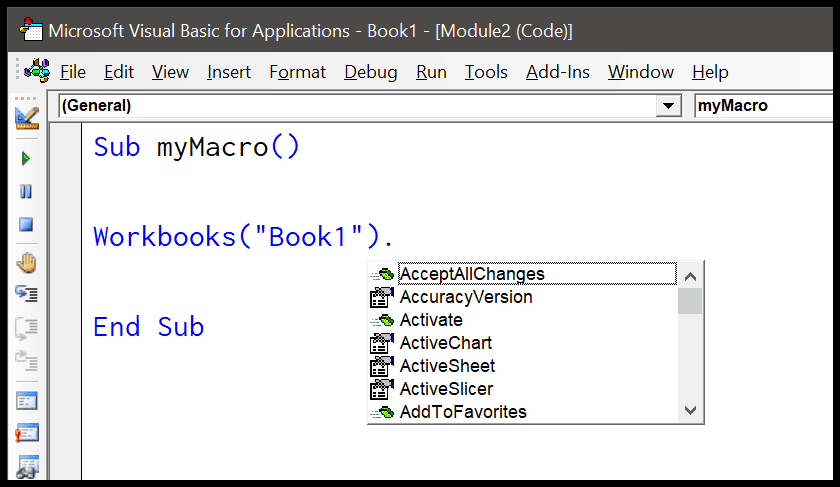This screenshot has height=487, width=840.
Task: Click the autocomplete list down scroll arrow
Action: [x=690, y=410]
